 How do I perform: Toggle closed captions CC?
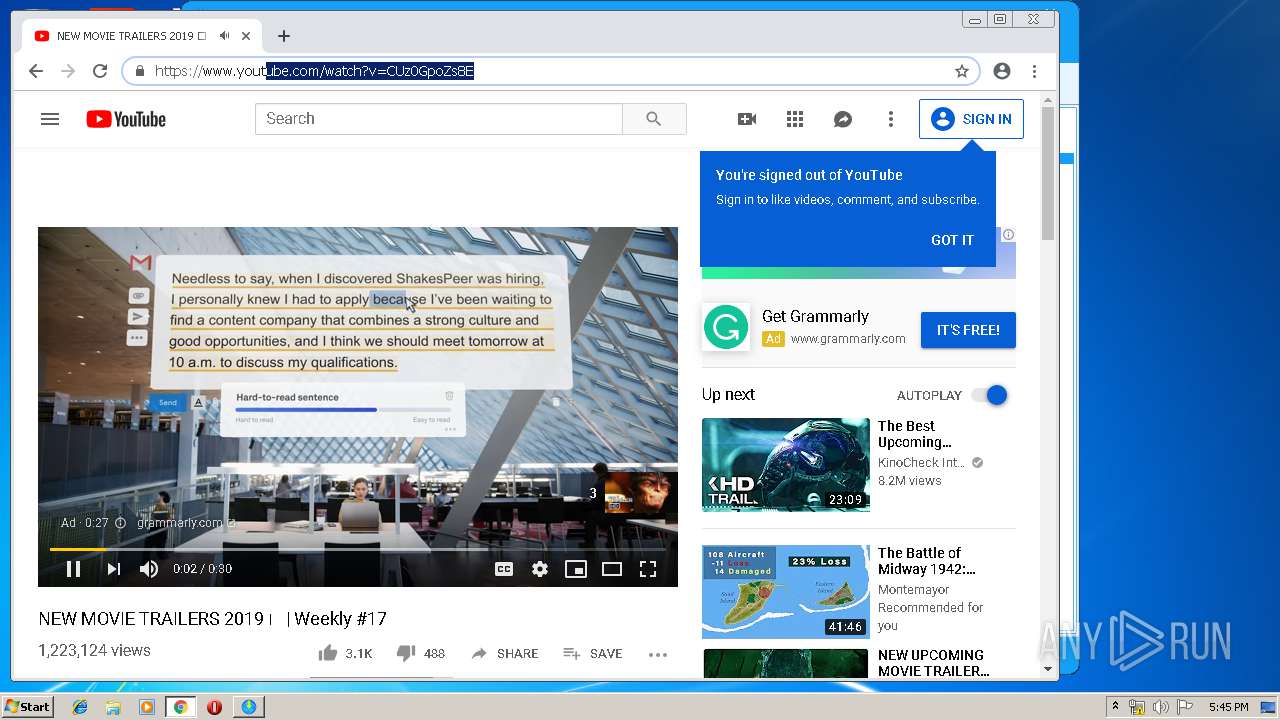pyautogui.click(x=504, y=569)
